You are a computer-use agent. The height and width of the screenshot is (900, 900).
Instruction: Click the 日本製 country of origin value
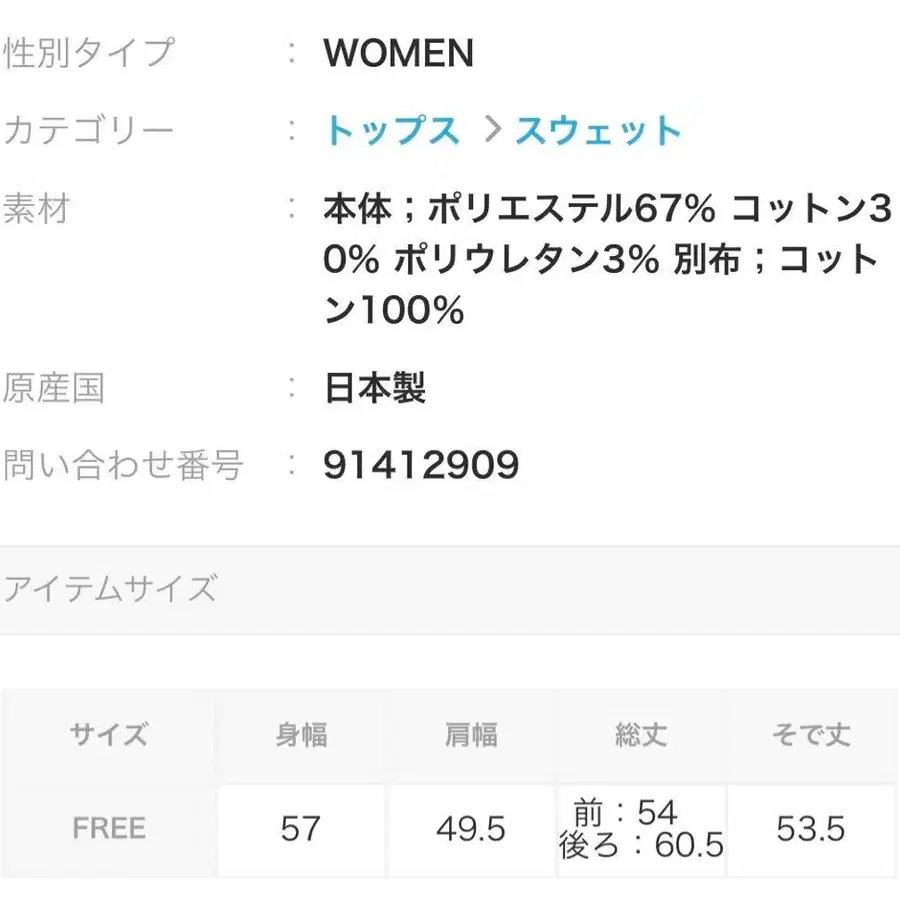[374, 388]
